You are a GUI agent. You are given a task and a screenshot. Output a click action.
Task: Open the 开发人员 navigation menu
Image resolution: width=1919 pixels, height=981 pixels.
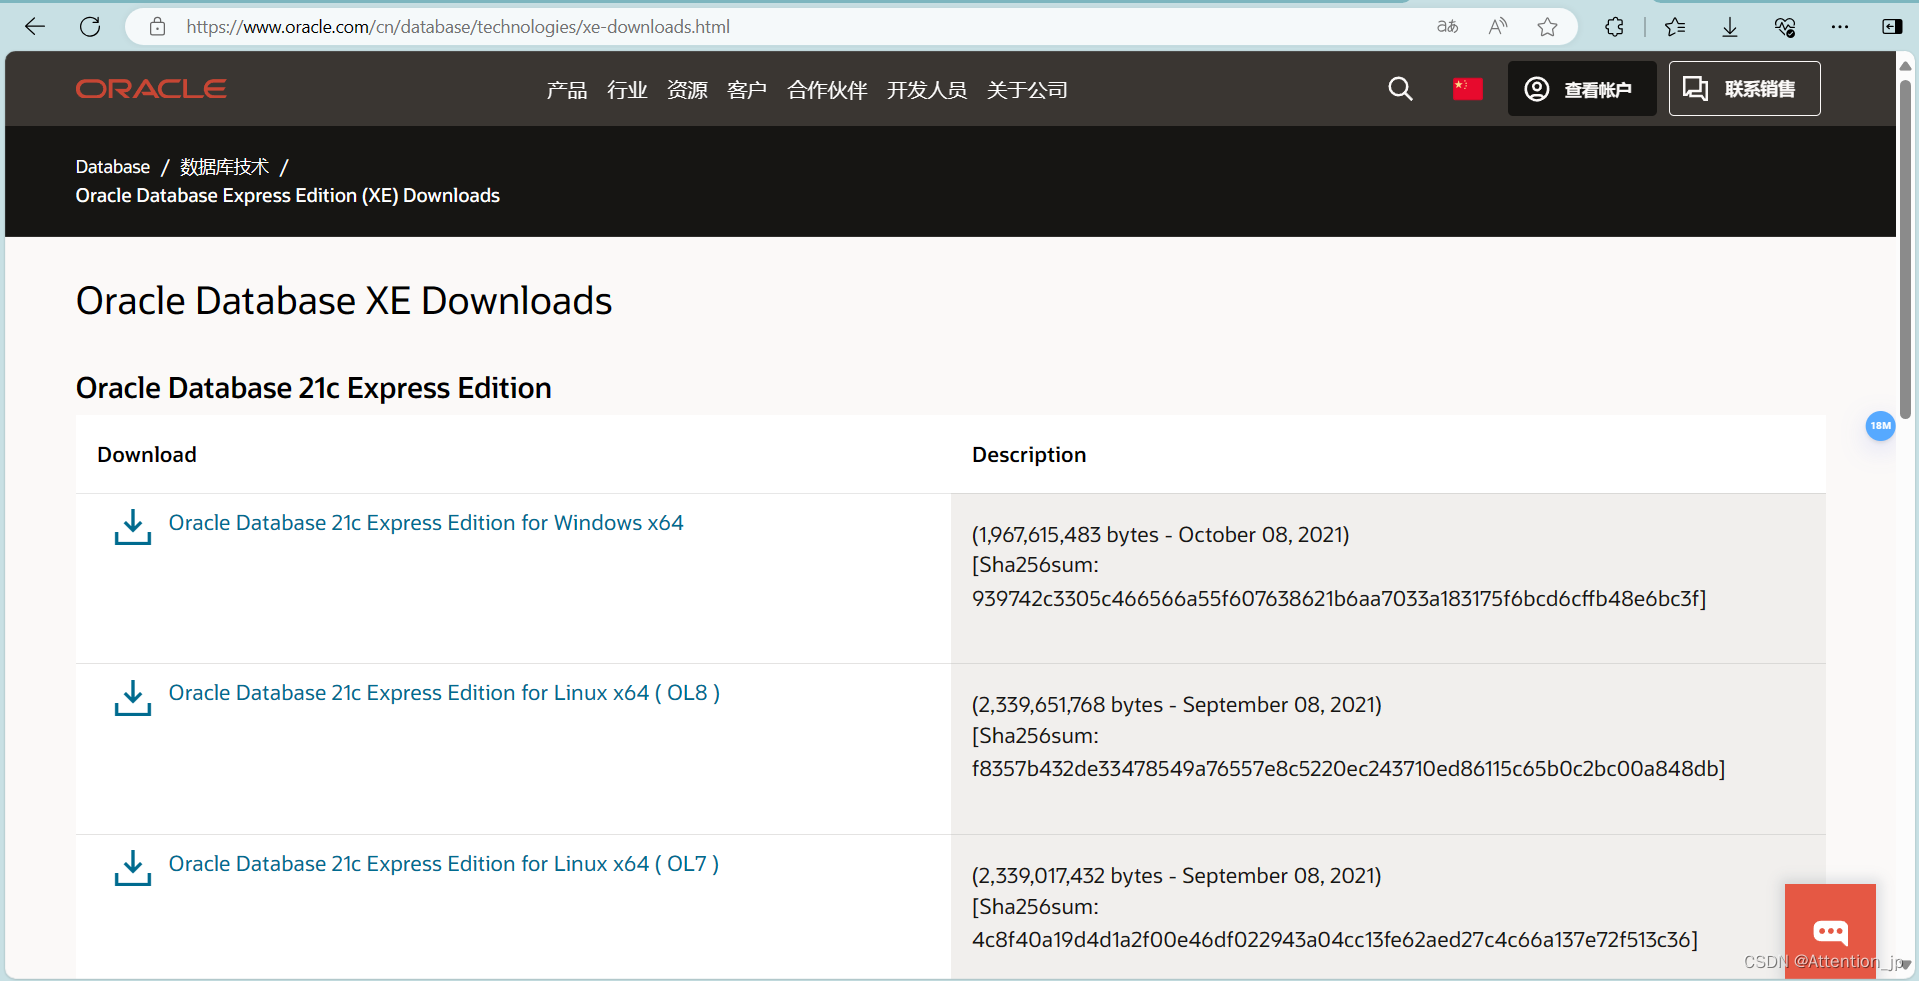tap(926, 90)
